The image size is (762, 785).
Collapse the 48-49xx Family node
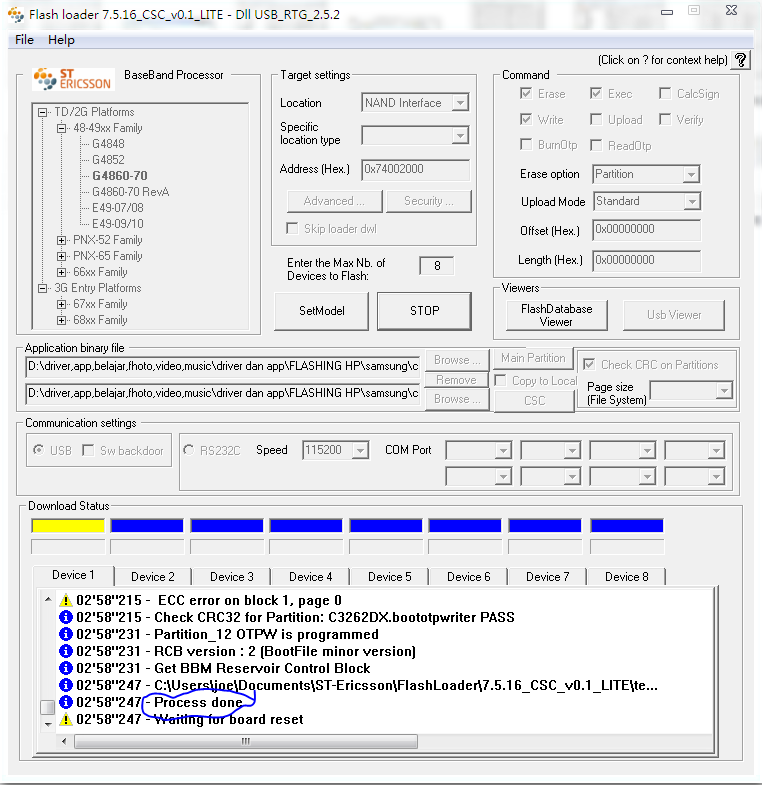[62, 128]
